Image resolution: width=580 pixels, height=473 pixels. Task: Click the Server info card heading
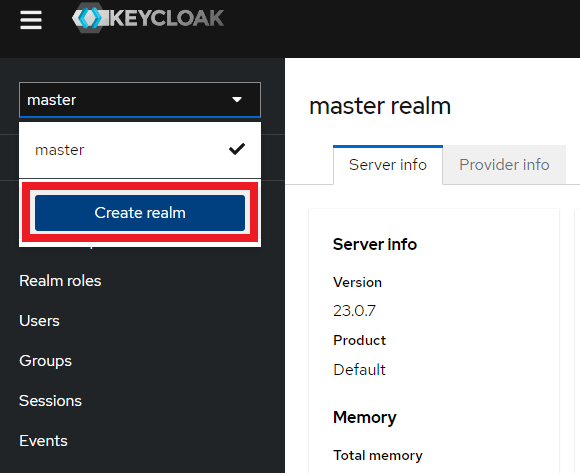375,244
